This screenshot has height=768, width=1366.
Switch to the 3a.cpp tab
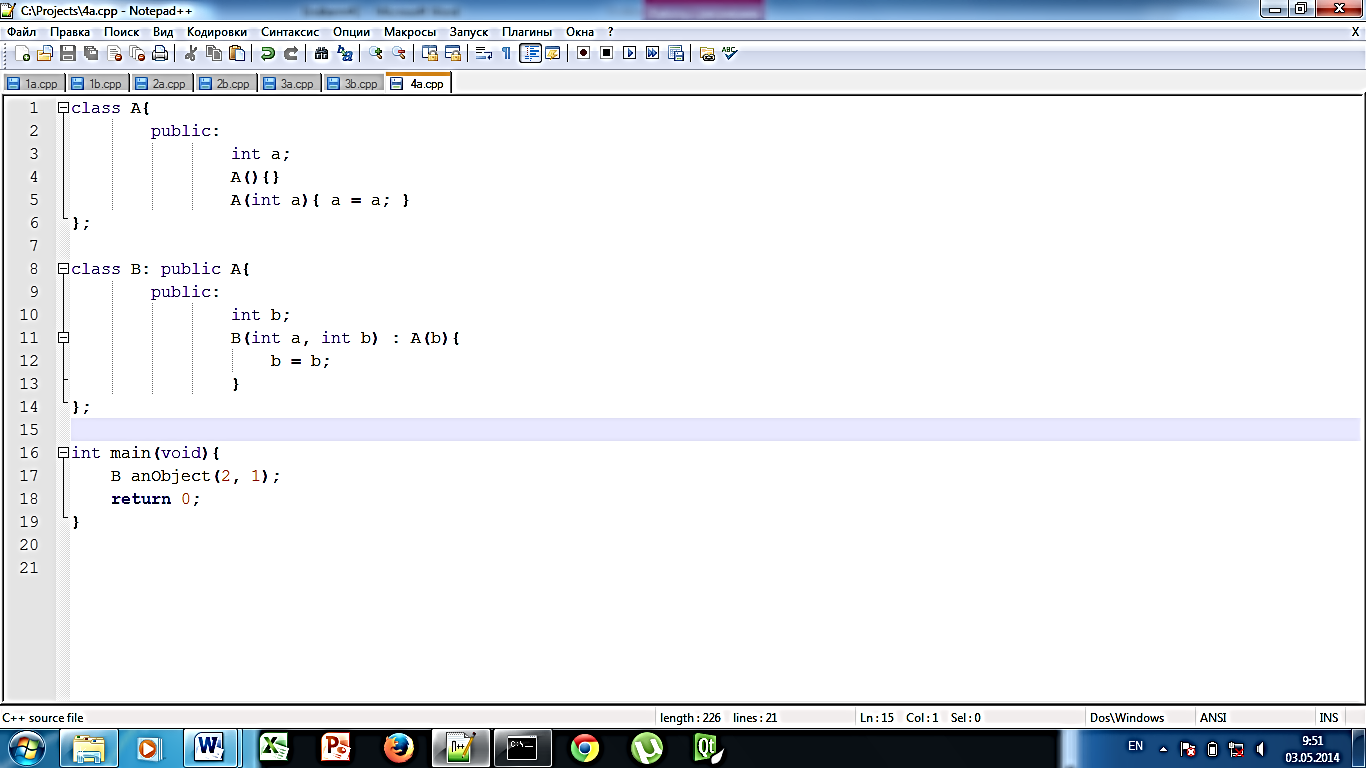[290, 84]
